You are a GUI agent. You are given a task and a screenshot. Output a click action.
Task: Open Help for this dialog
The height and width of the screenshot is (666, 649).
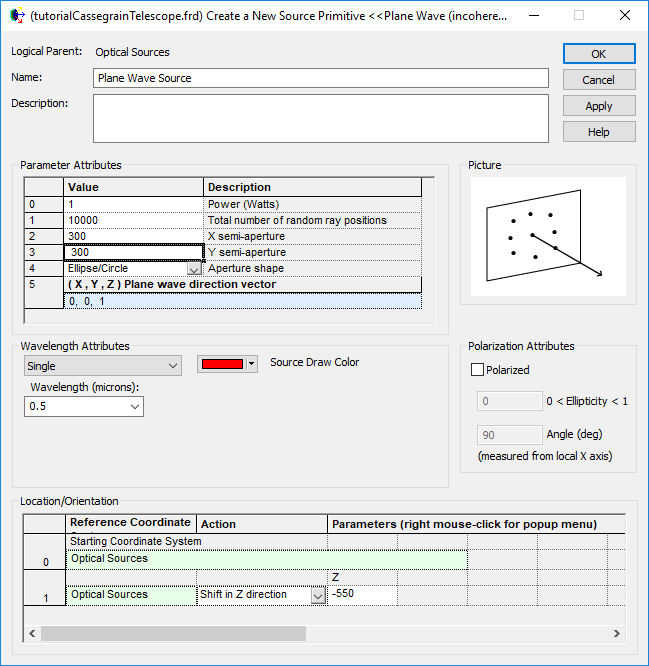pyautogui.click(x=598, y=132)
